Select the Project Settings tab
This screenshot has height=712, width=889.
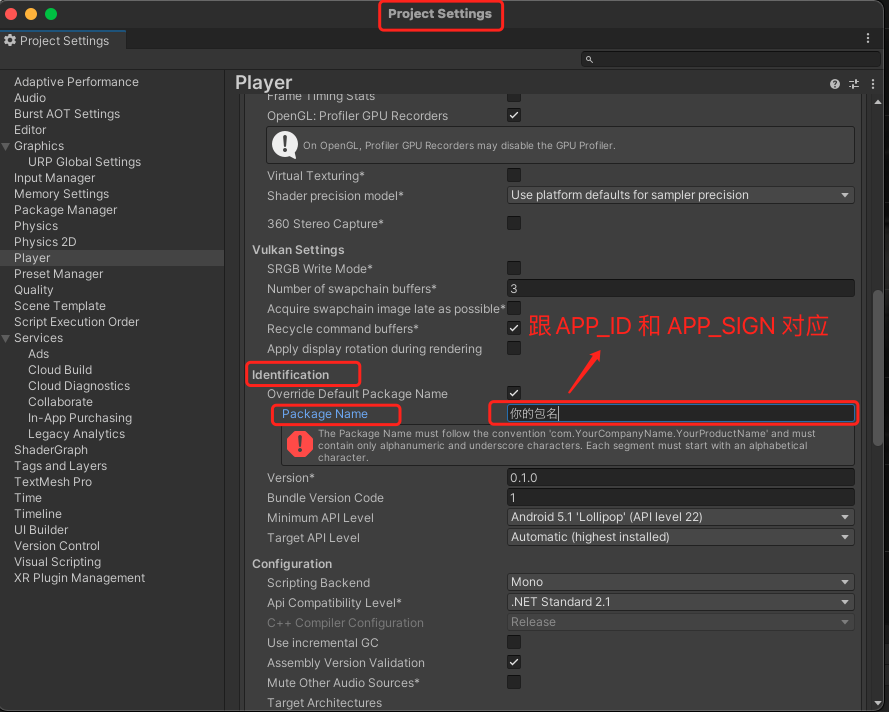click(63, 41)
